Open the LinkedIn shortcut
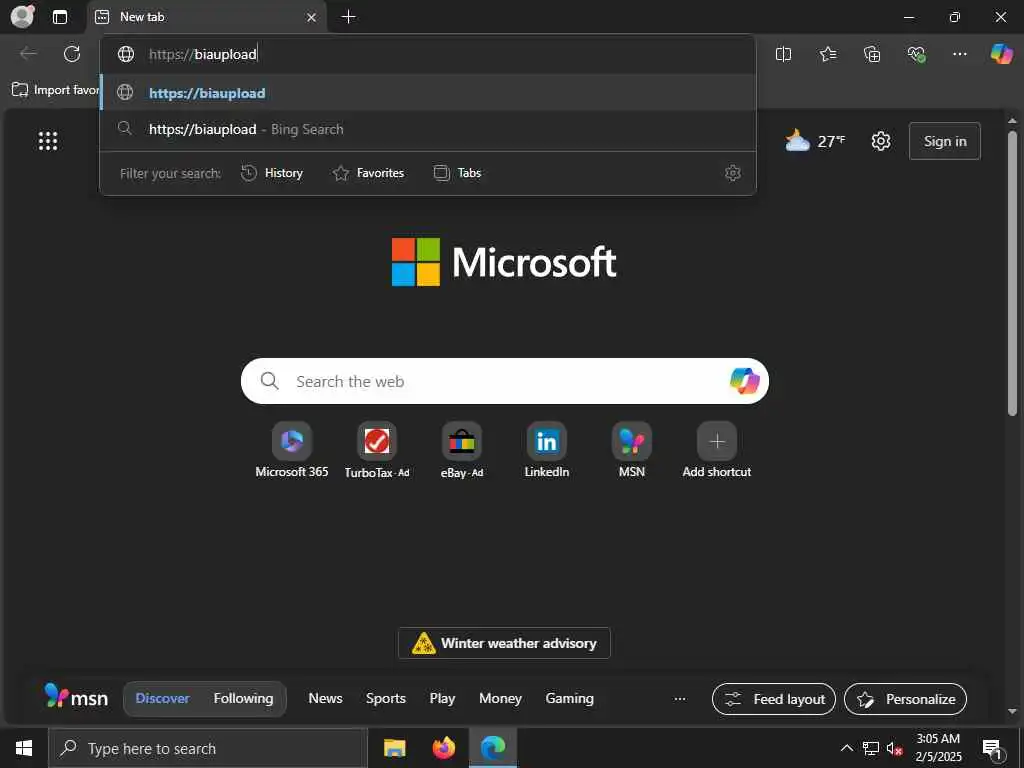The height and width of the screenshot is (768, 1024). (x=547, y=451)
